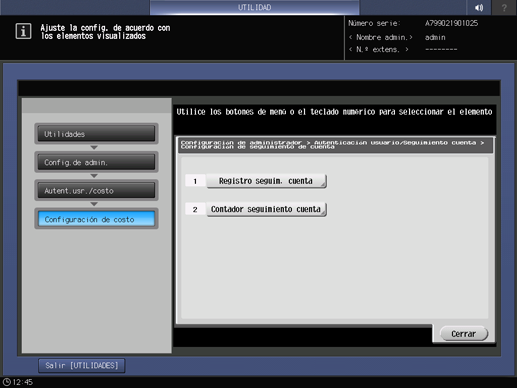Open the UTILIDAD tab at the top
The image size is (517, 388).
(254, 7)
